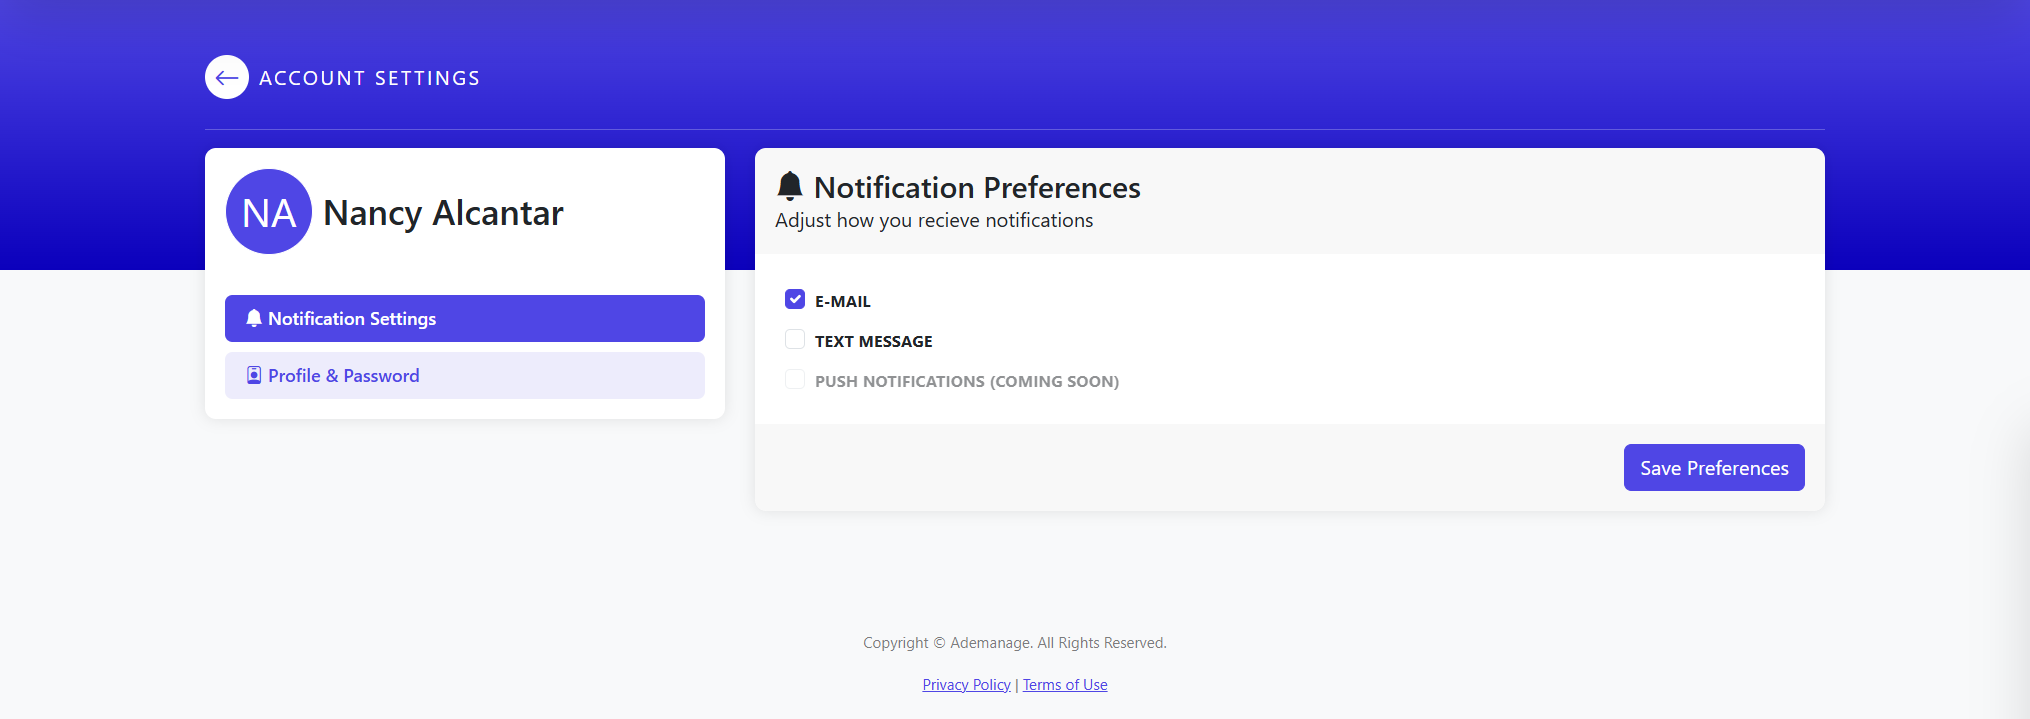Viewport: 2030px width, 719px height.
Task: Click the profile icon beside Profile & Password
Action: [254, 375]
